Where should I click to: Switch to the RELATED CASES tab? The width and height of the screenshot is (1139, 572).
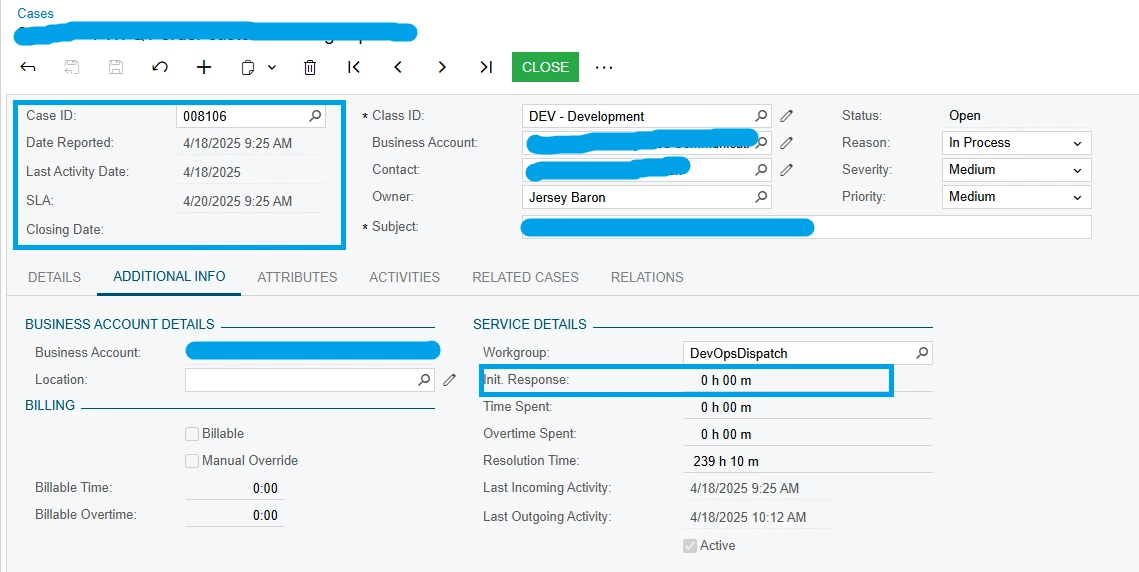[525, 277]
